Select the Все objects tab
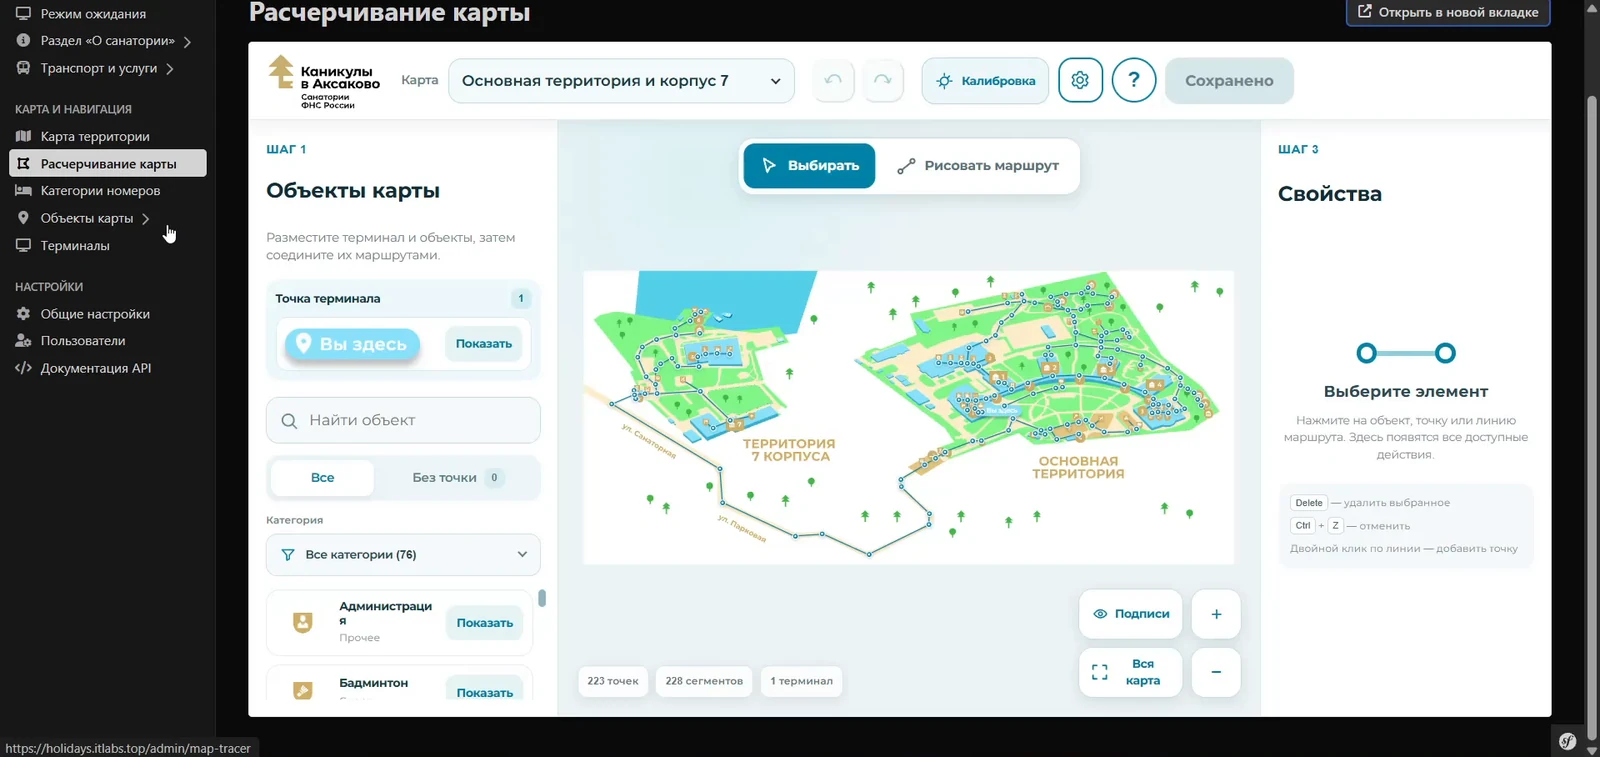Image resolution: width=1600 pixels, height=757 pixels. click(322, 478)
